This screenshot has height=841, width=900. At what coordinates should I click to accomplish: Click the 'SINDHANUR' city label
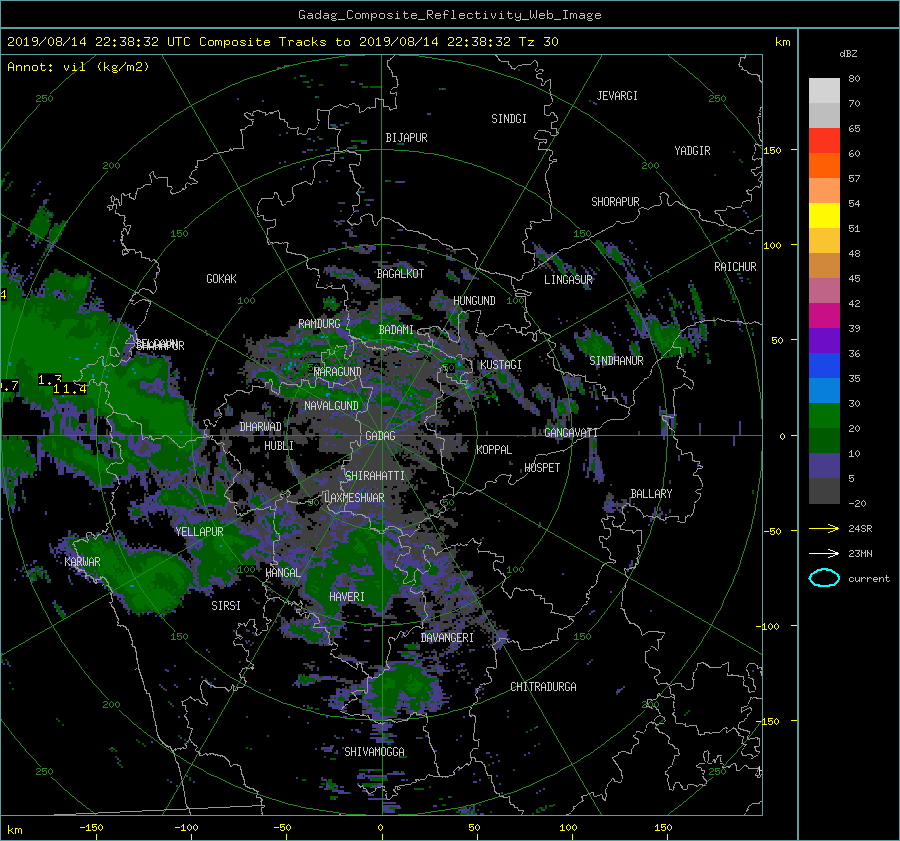(616, 361)
